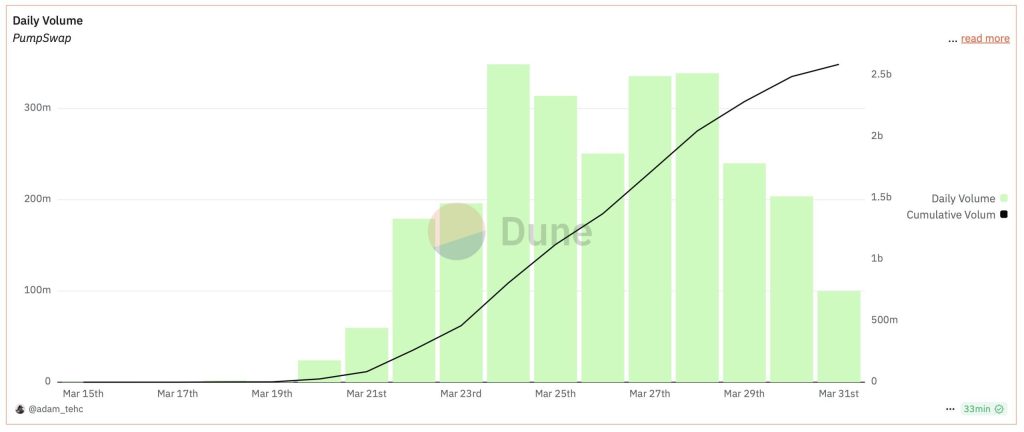The image size is (1024, 432).
Task: Click the small Mar 20th volume bar
Action: tap(319, 371)
